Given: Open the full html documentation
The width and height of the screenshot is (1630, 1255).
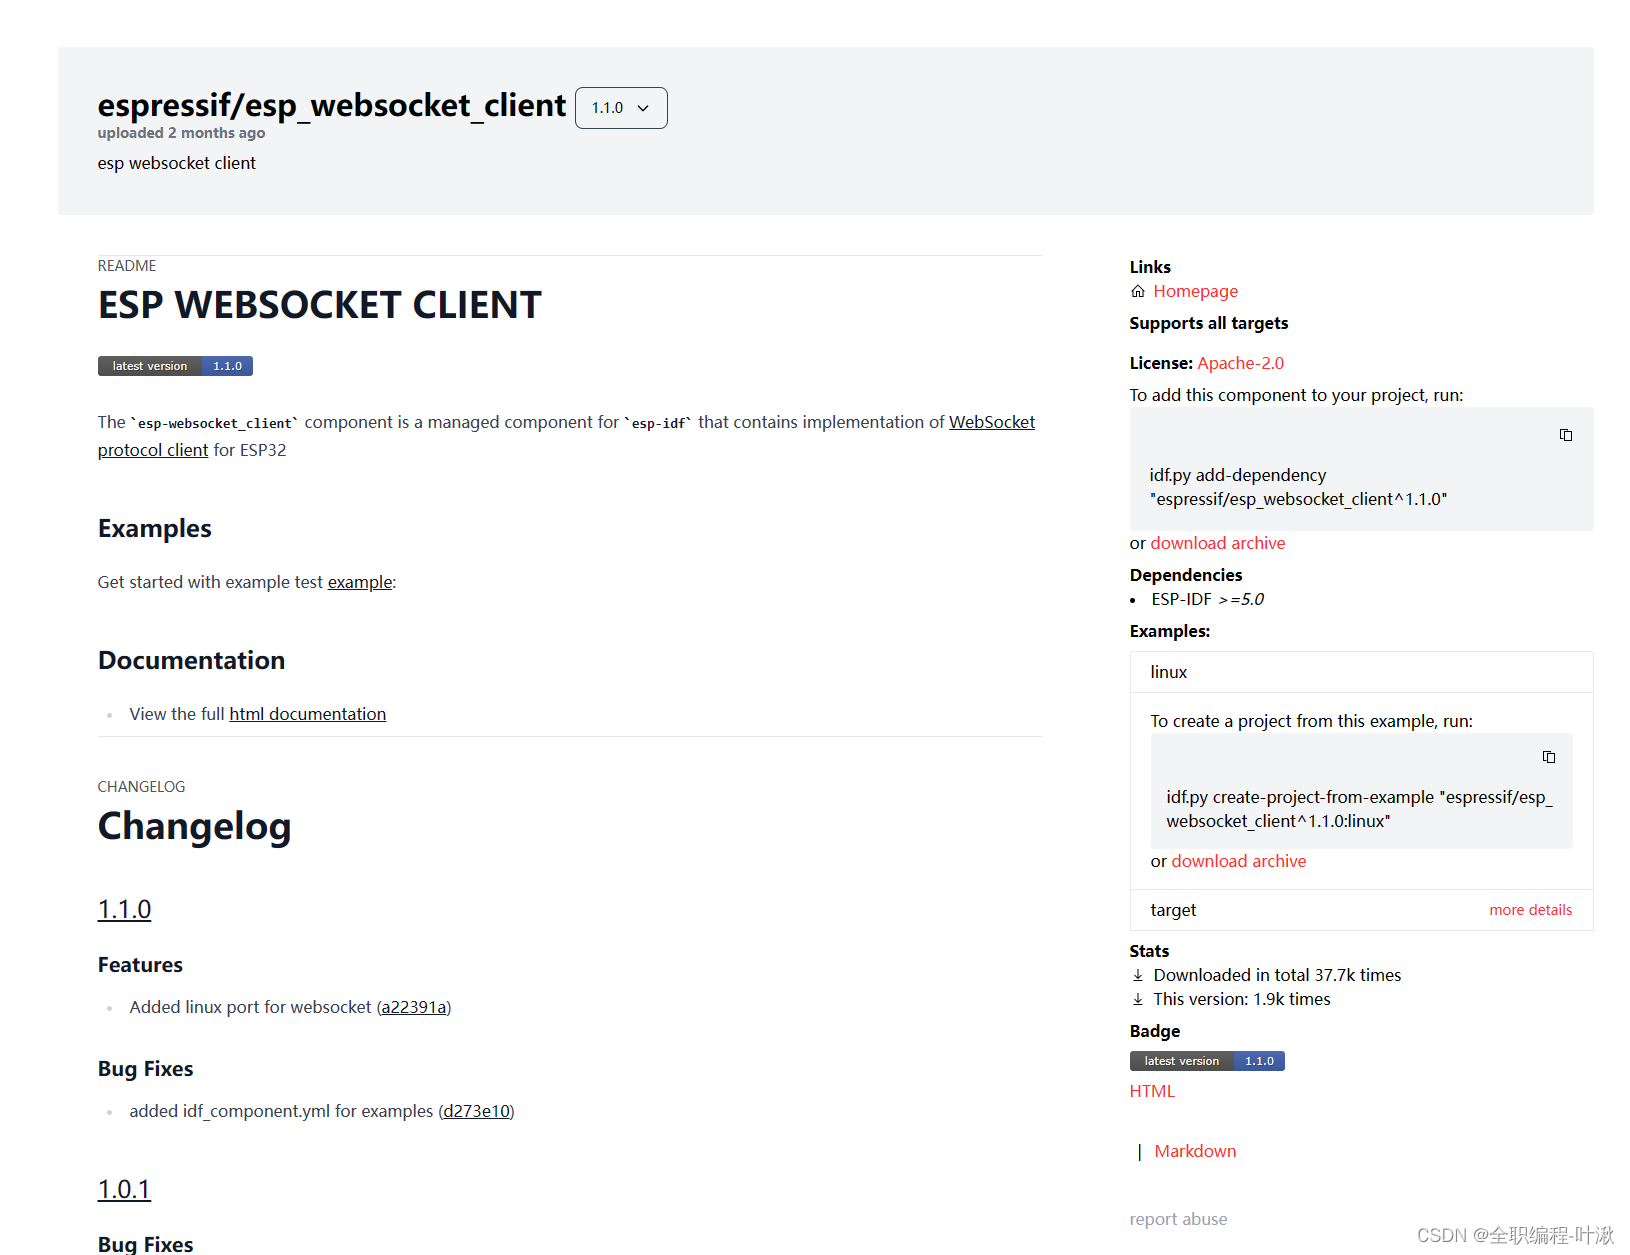Looking at the screenshot, I should click(x=307, y=713).
